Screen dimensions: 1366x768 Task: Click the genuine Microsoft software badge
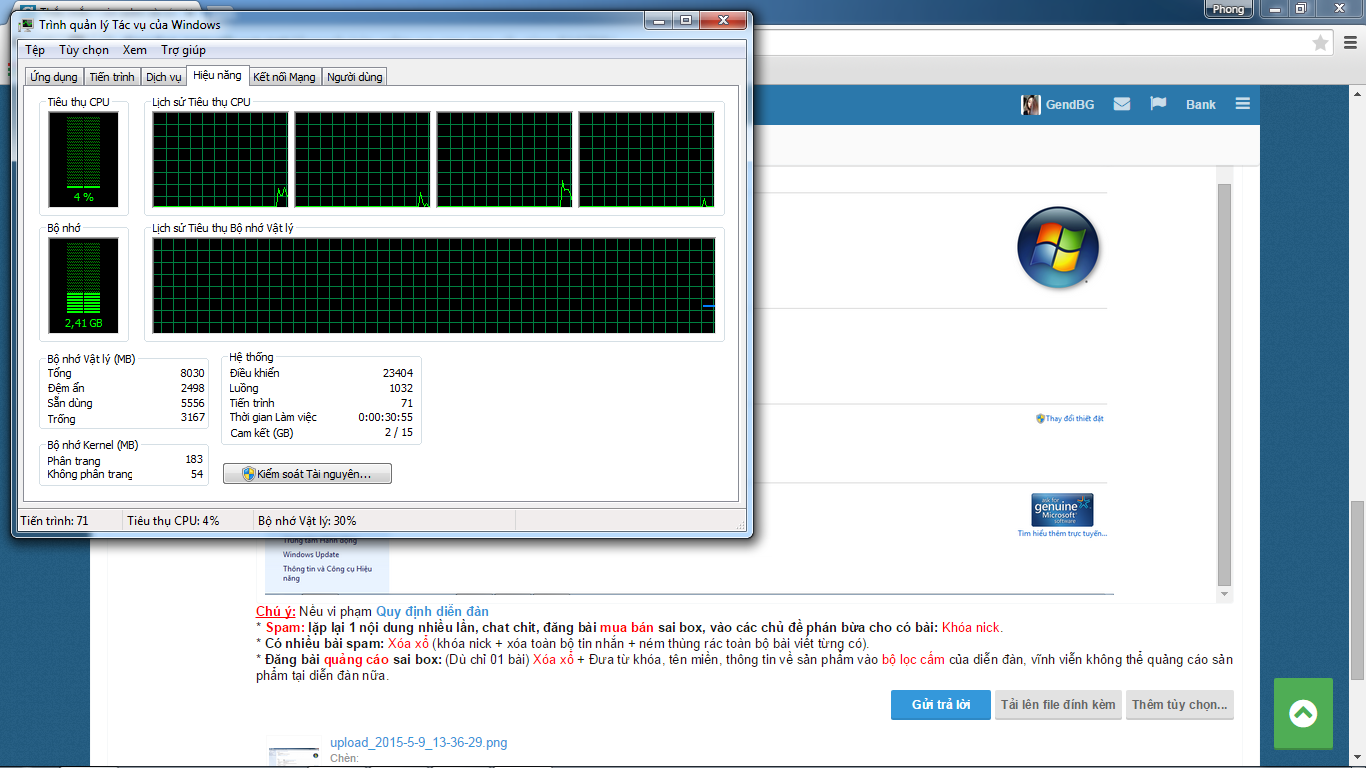click(x=1062, y=510)
